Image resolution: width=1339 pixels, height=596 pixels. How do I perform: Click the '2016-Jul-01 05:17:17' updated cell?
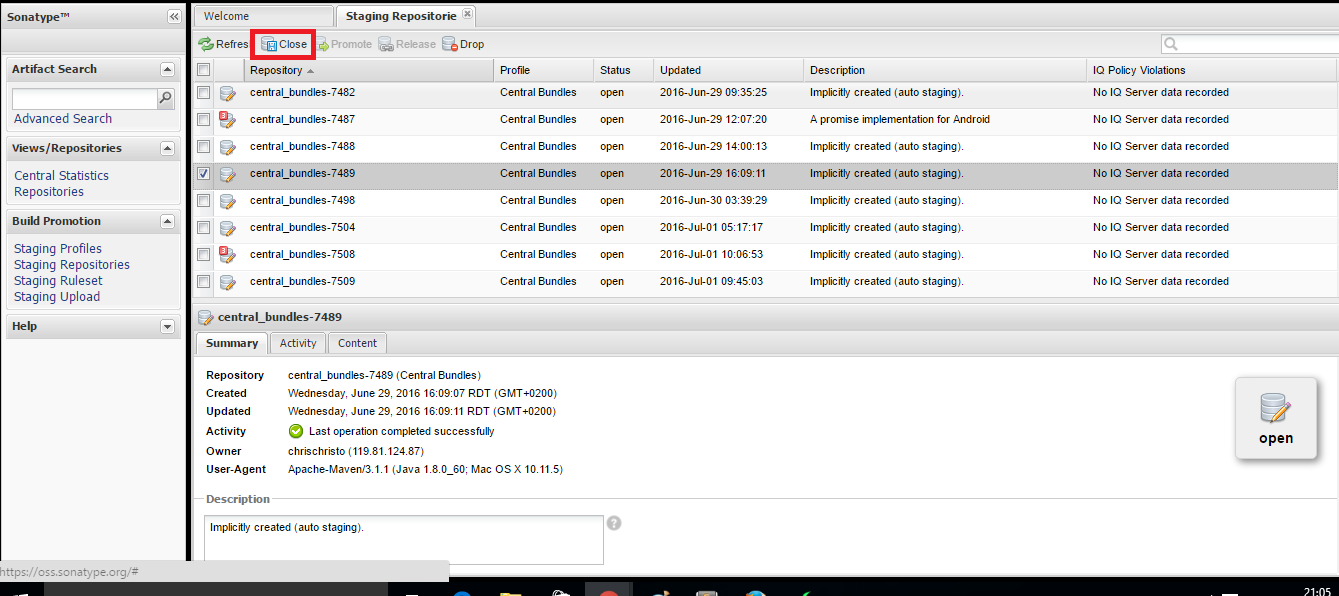(713, 228)
